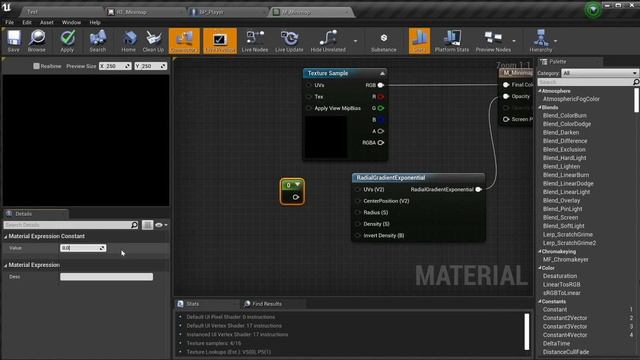Image resolution: width=640 pixels, height=360 pixels.
Task: Open Platform Stats
Action: (451, 41)
